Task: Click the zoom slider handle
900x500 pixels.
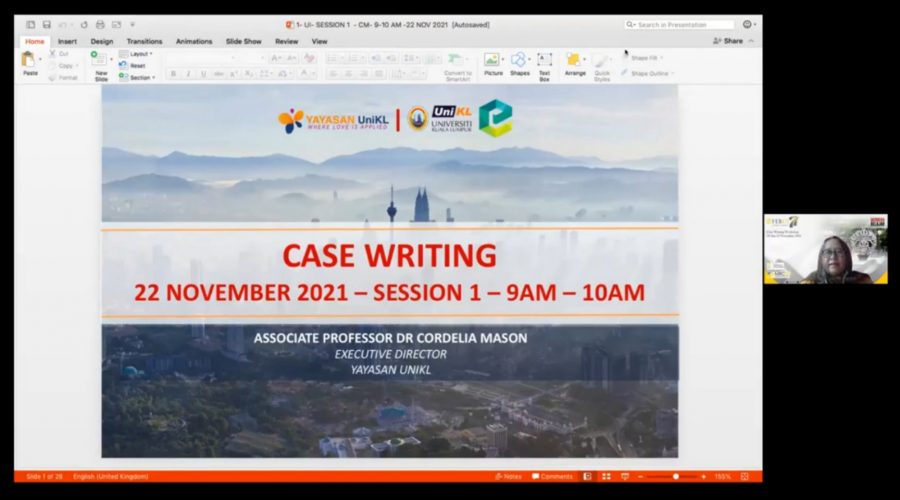Action: (676, 477)
